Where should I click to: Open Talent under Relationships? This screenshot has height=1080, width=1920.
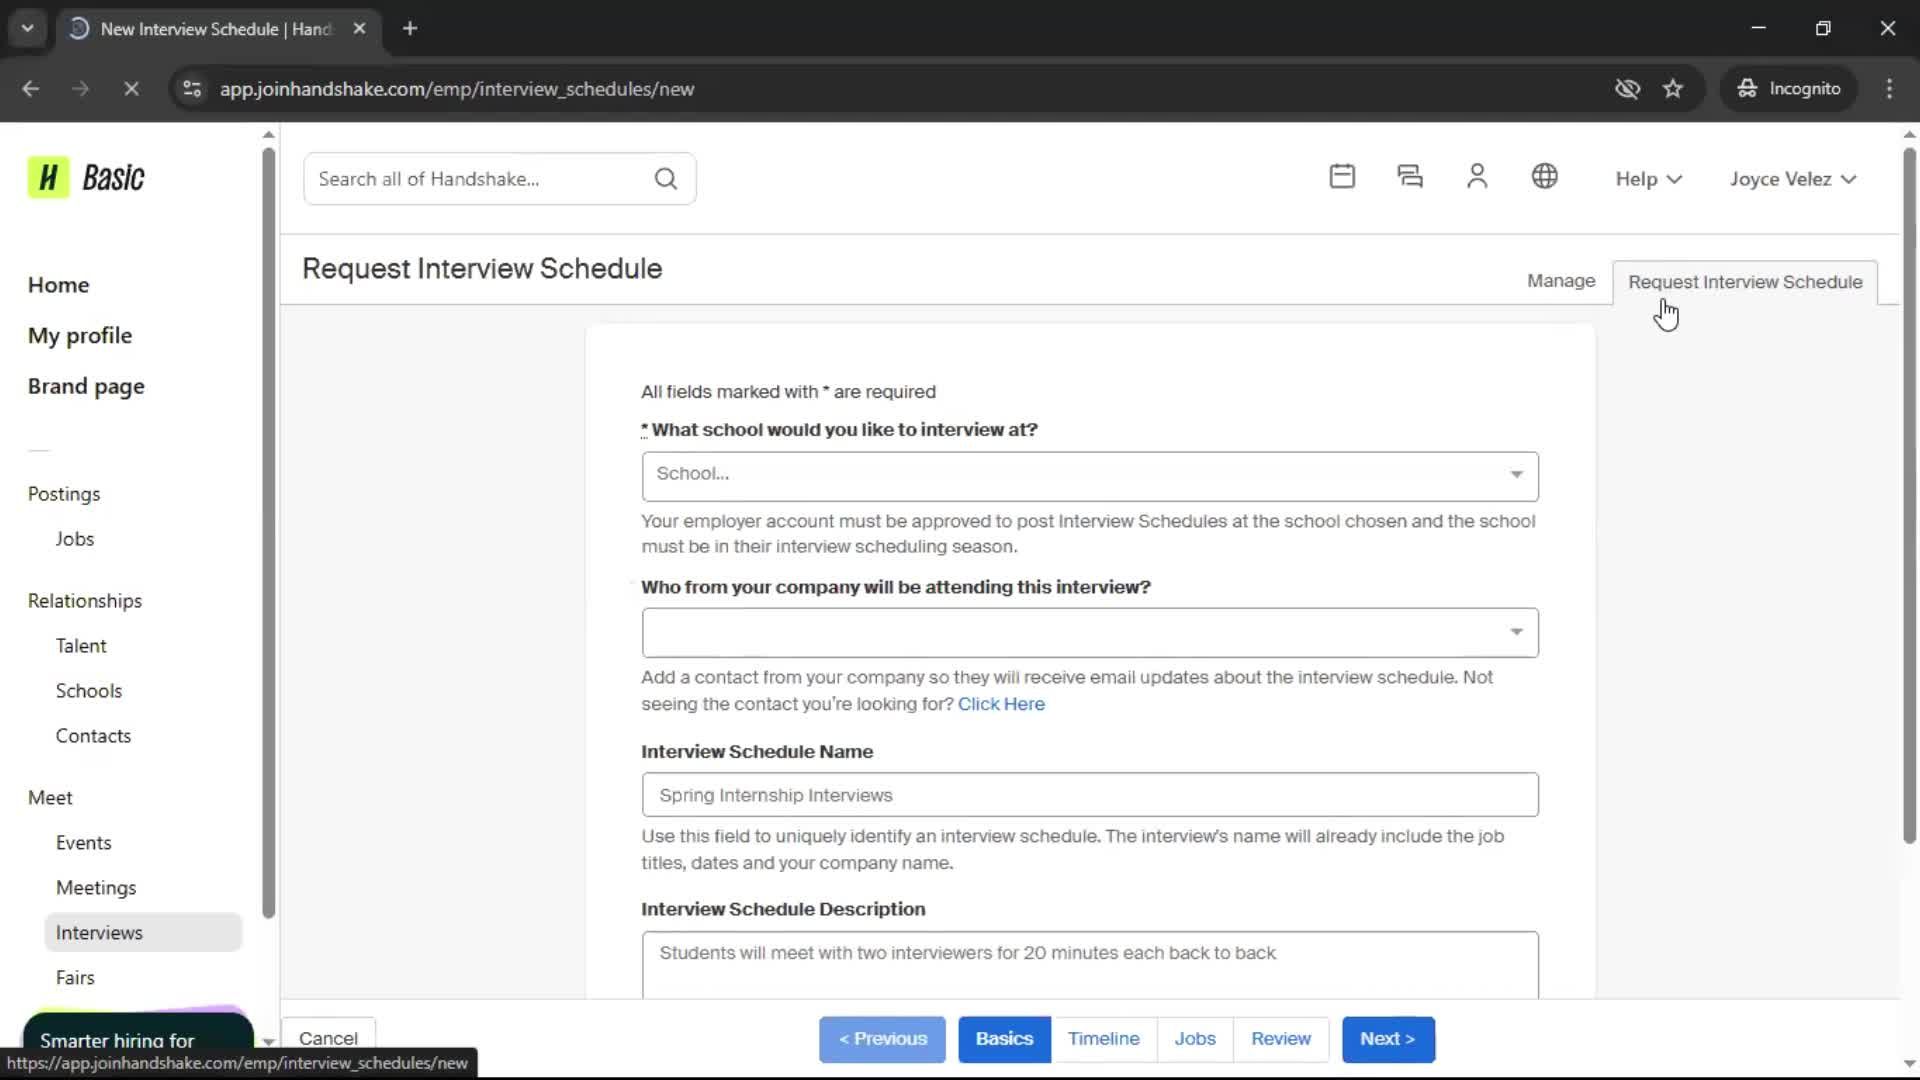[81, 646]
